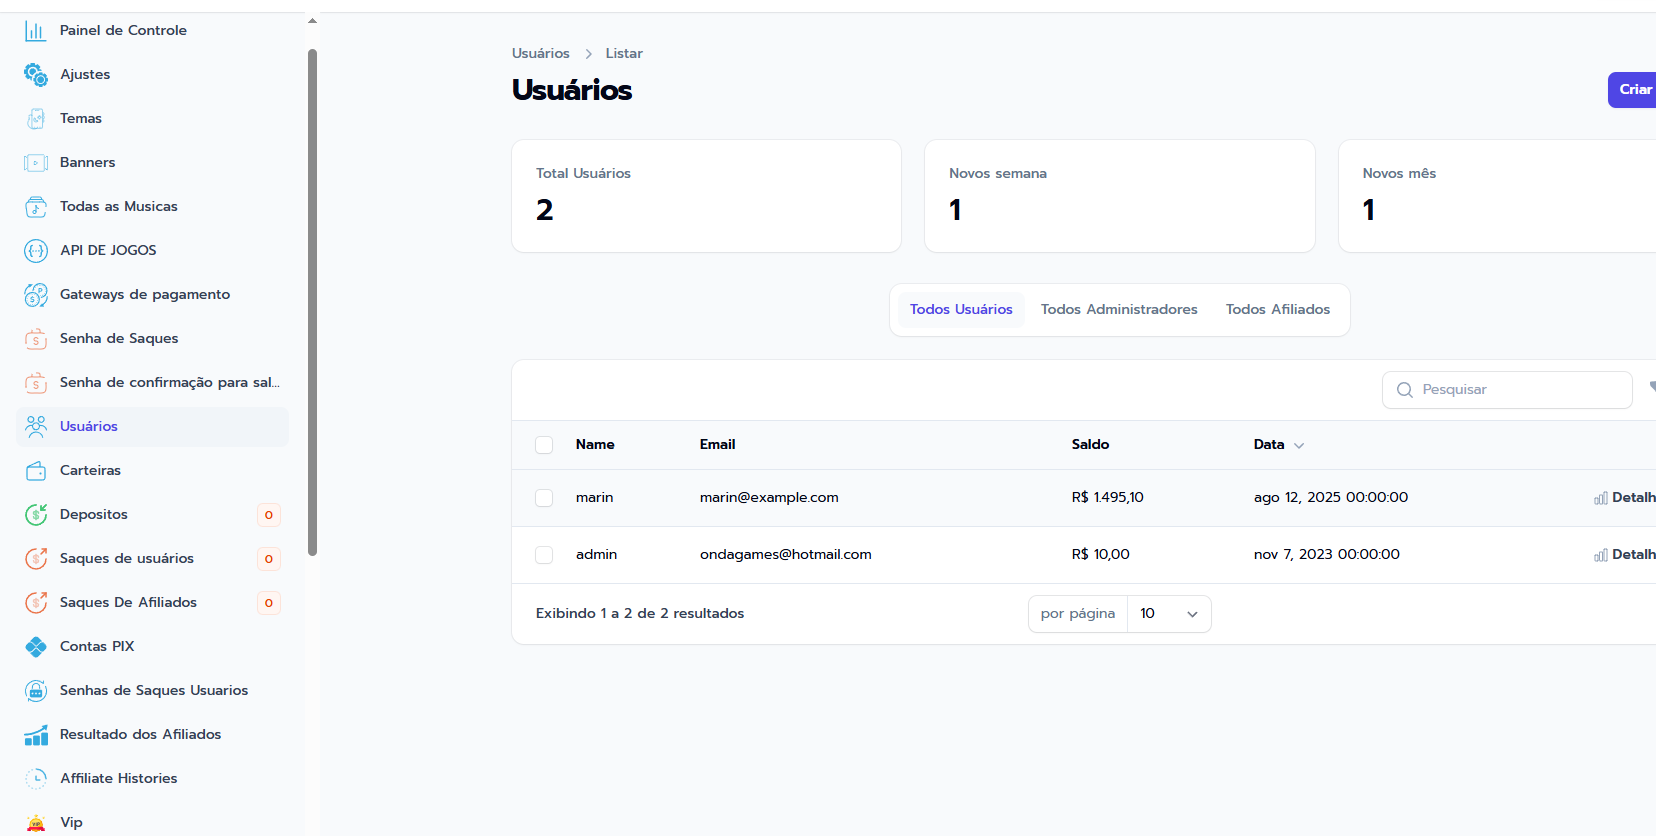Click the Depositos icon
1656x836 pixels.
click(36, 515)
